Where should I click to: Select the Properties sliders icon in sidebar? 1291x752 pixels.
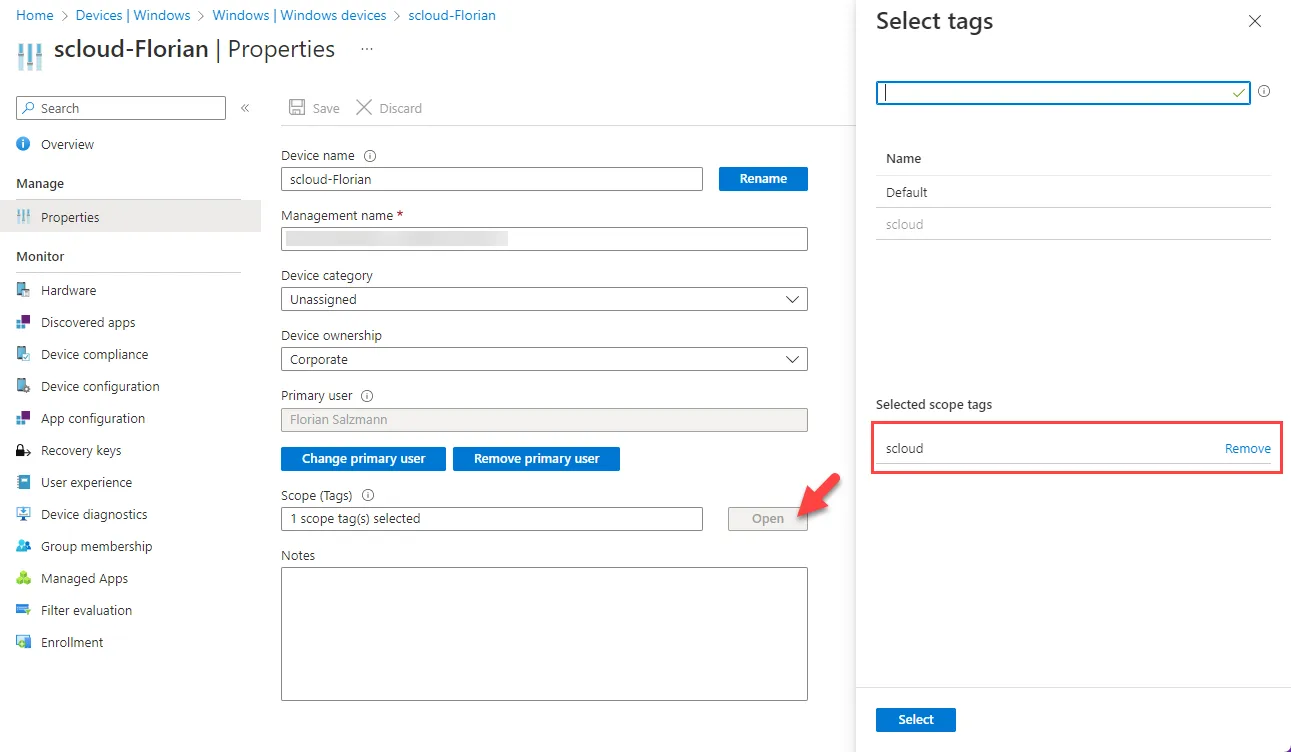(x=24, y=217)
